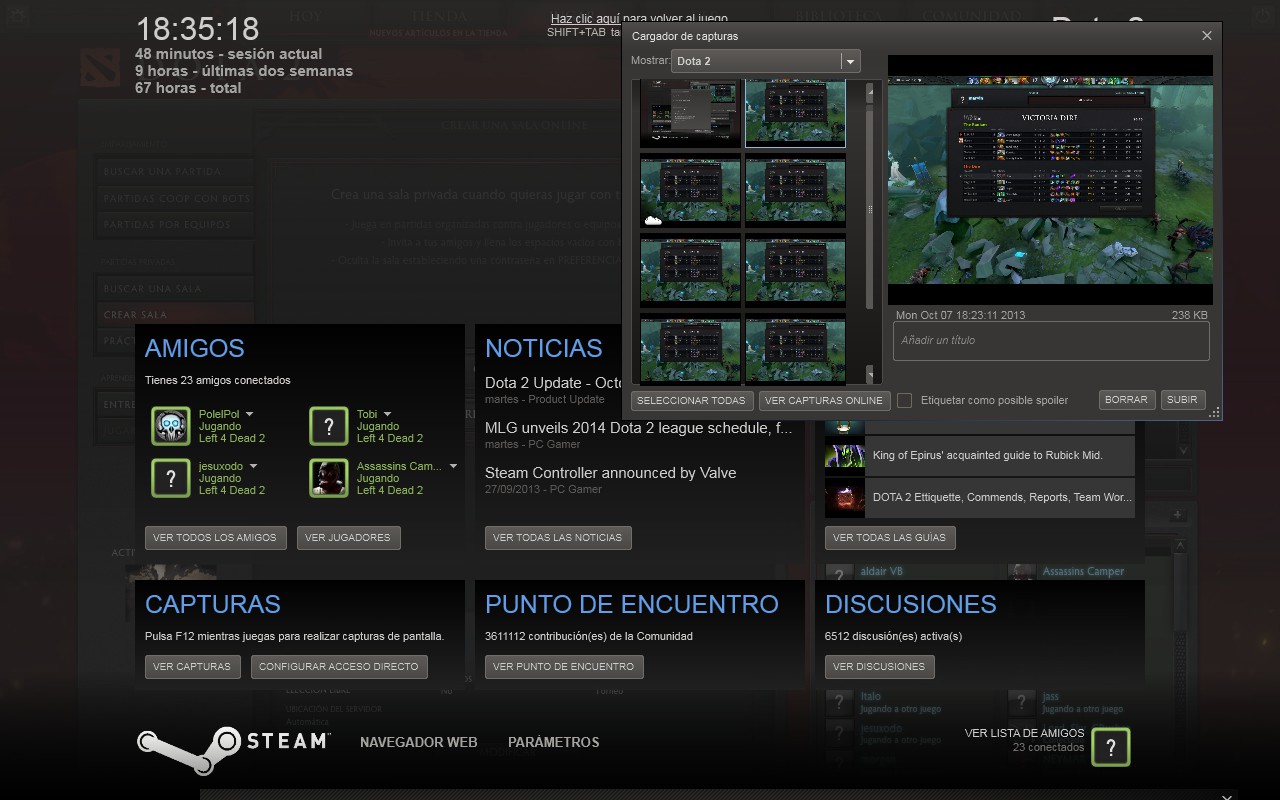Image resolution: width=1280 pixels, height=800 pixels.
Task: Click VER TODOS LOS AMIGOS button
Action: pos(215,538)
